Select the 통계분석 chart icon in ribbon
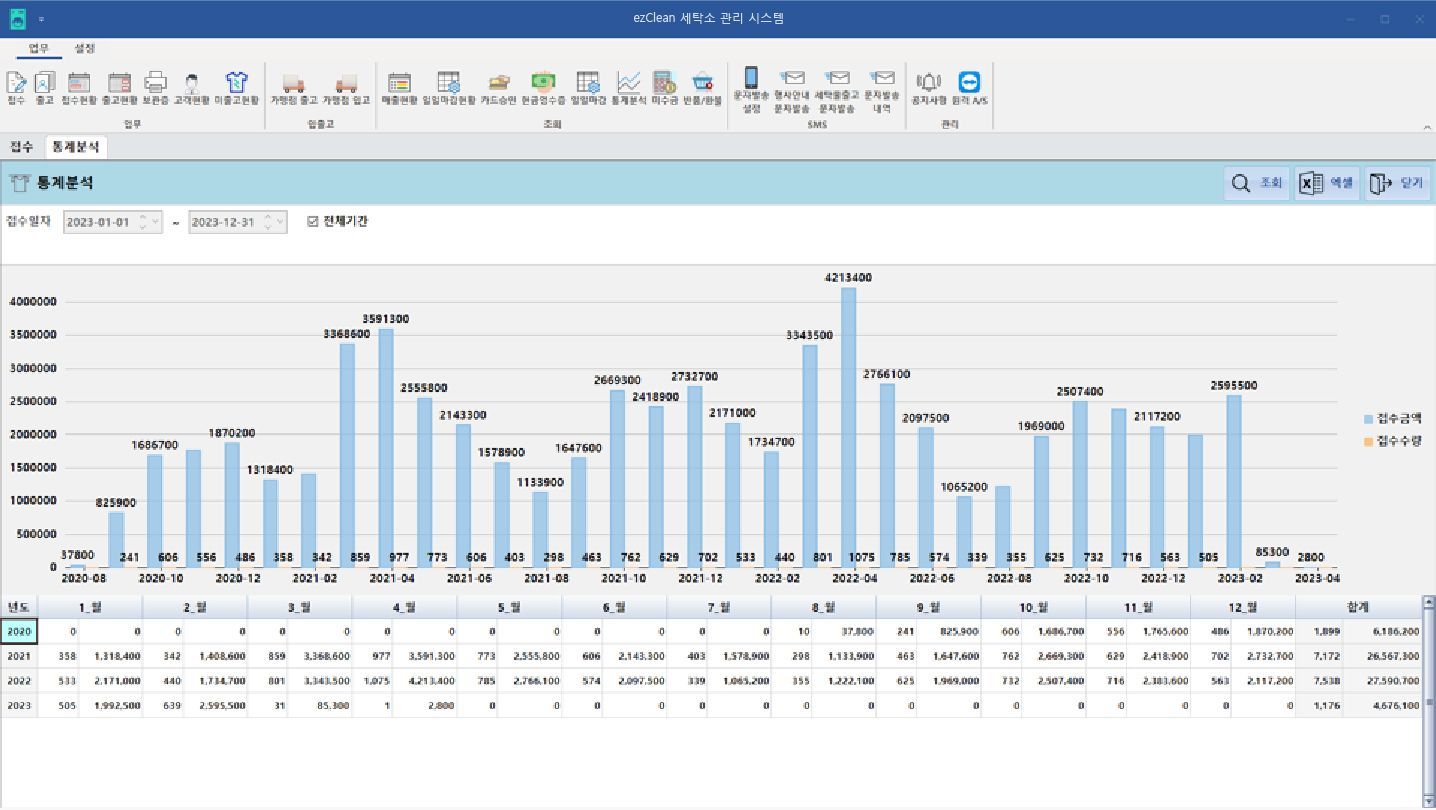This screenshot has width=1436, height=810. 628,89
